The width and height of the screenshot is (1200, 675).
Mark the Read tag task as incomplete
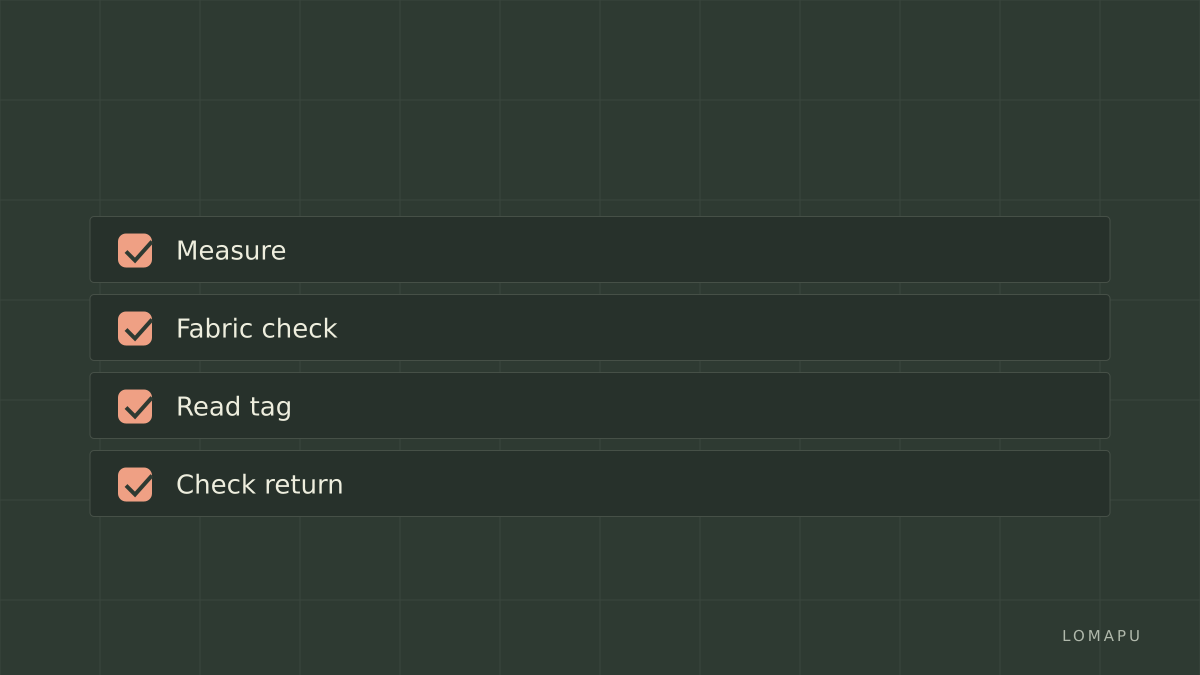pos(135,406)
